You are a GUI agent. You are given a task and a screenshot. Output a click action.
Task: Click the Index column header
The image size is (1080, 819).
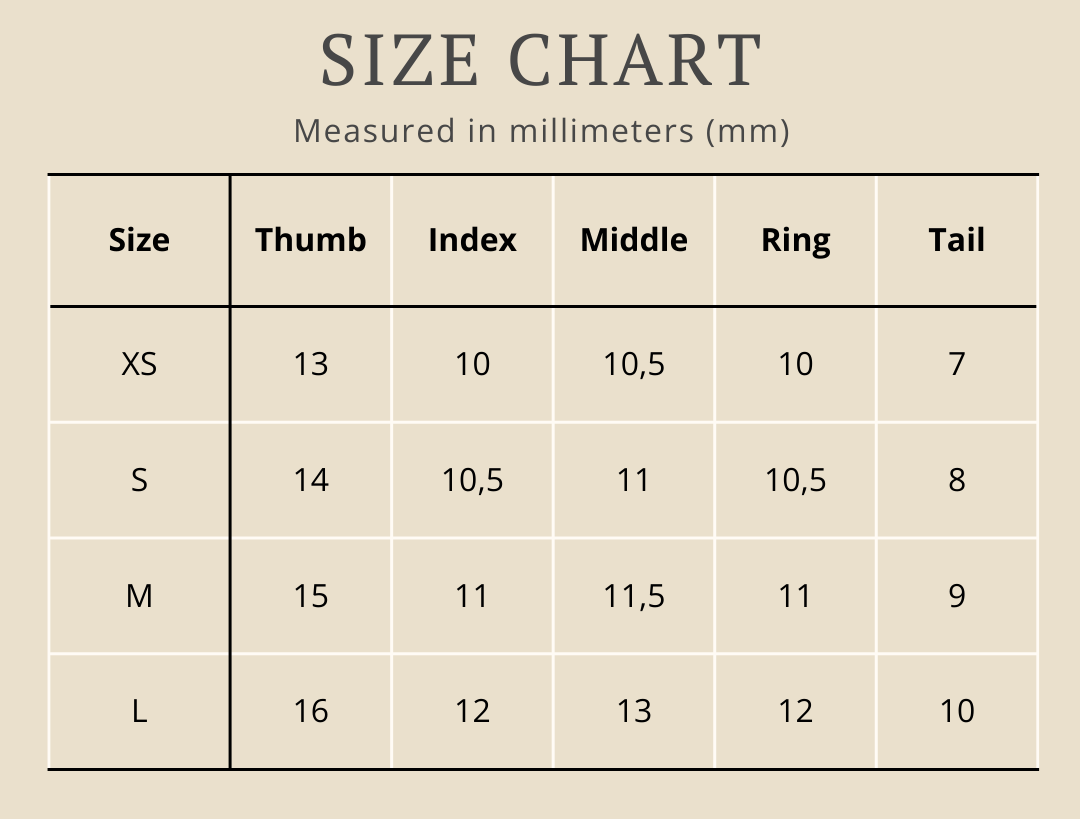point(472,240)
